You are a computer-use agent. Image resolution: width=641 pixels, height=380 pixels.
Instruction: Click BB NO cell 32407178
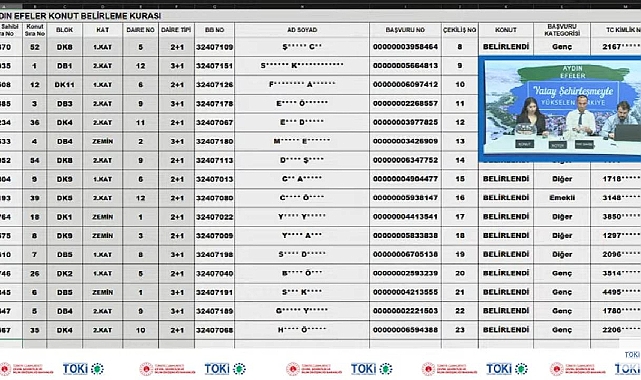click(x=215, y=104)
